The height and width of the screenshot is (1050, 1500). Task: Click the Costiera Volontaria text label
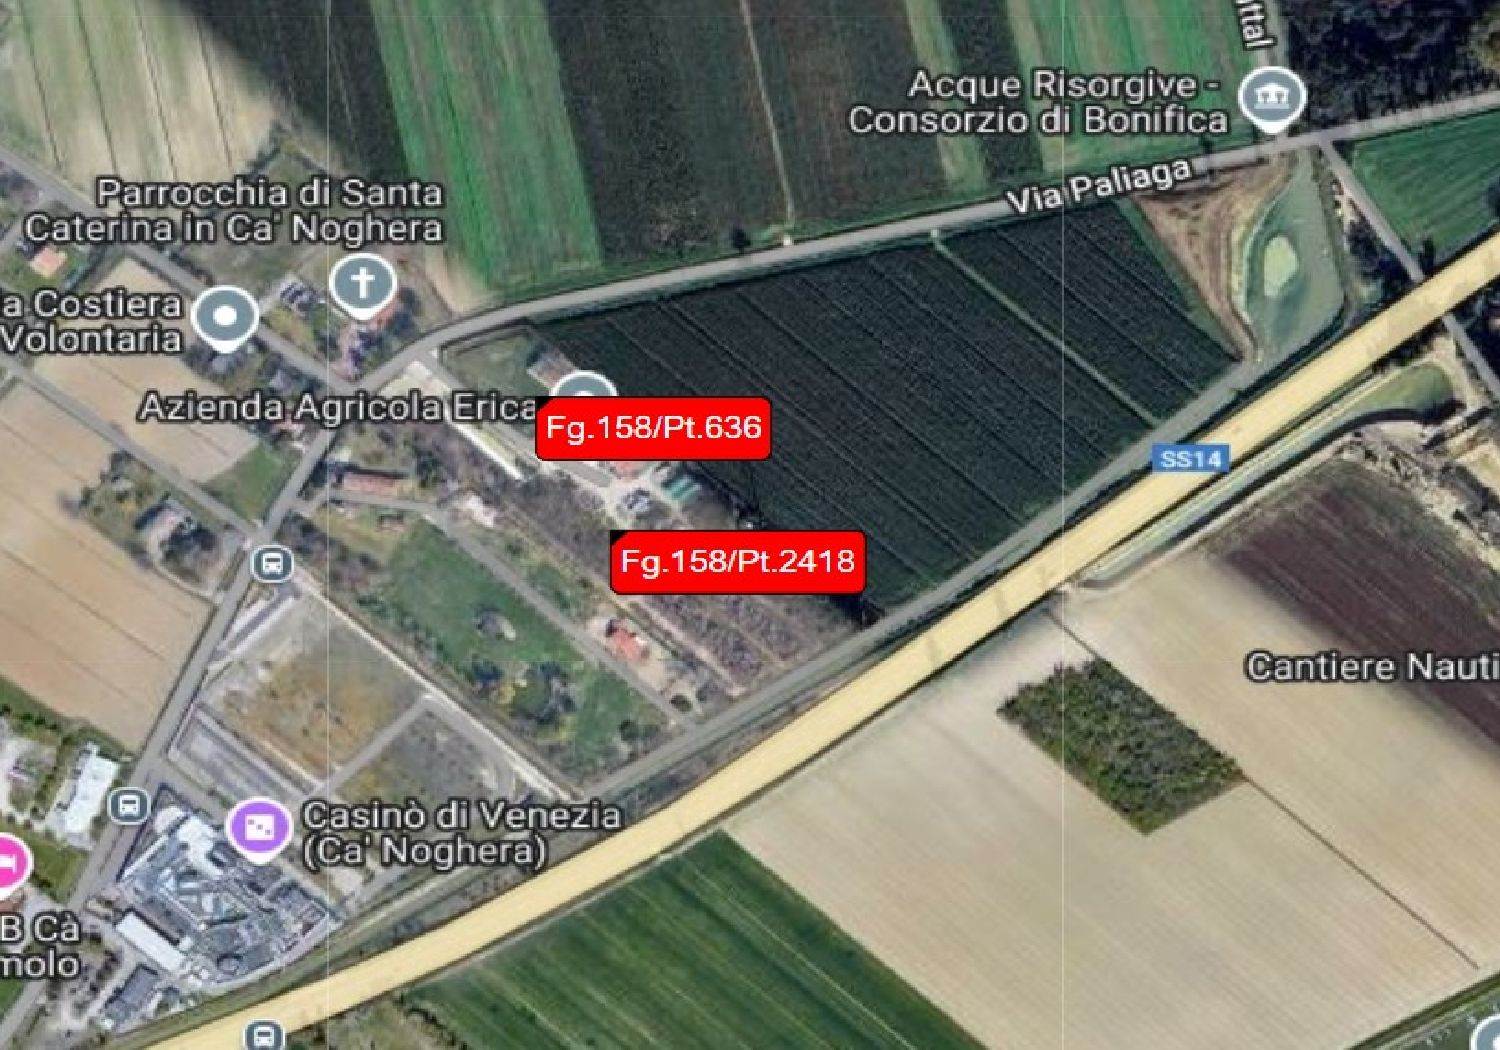[x=92, y=321]
